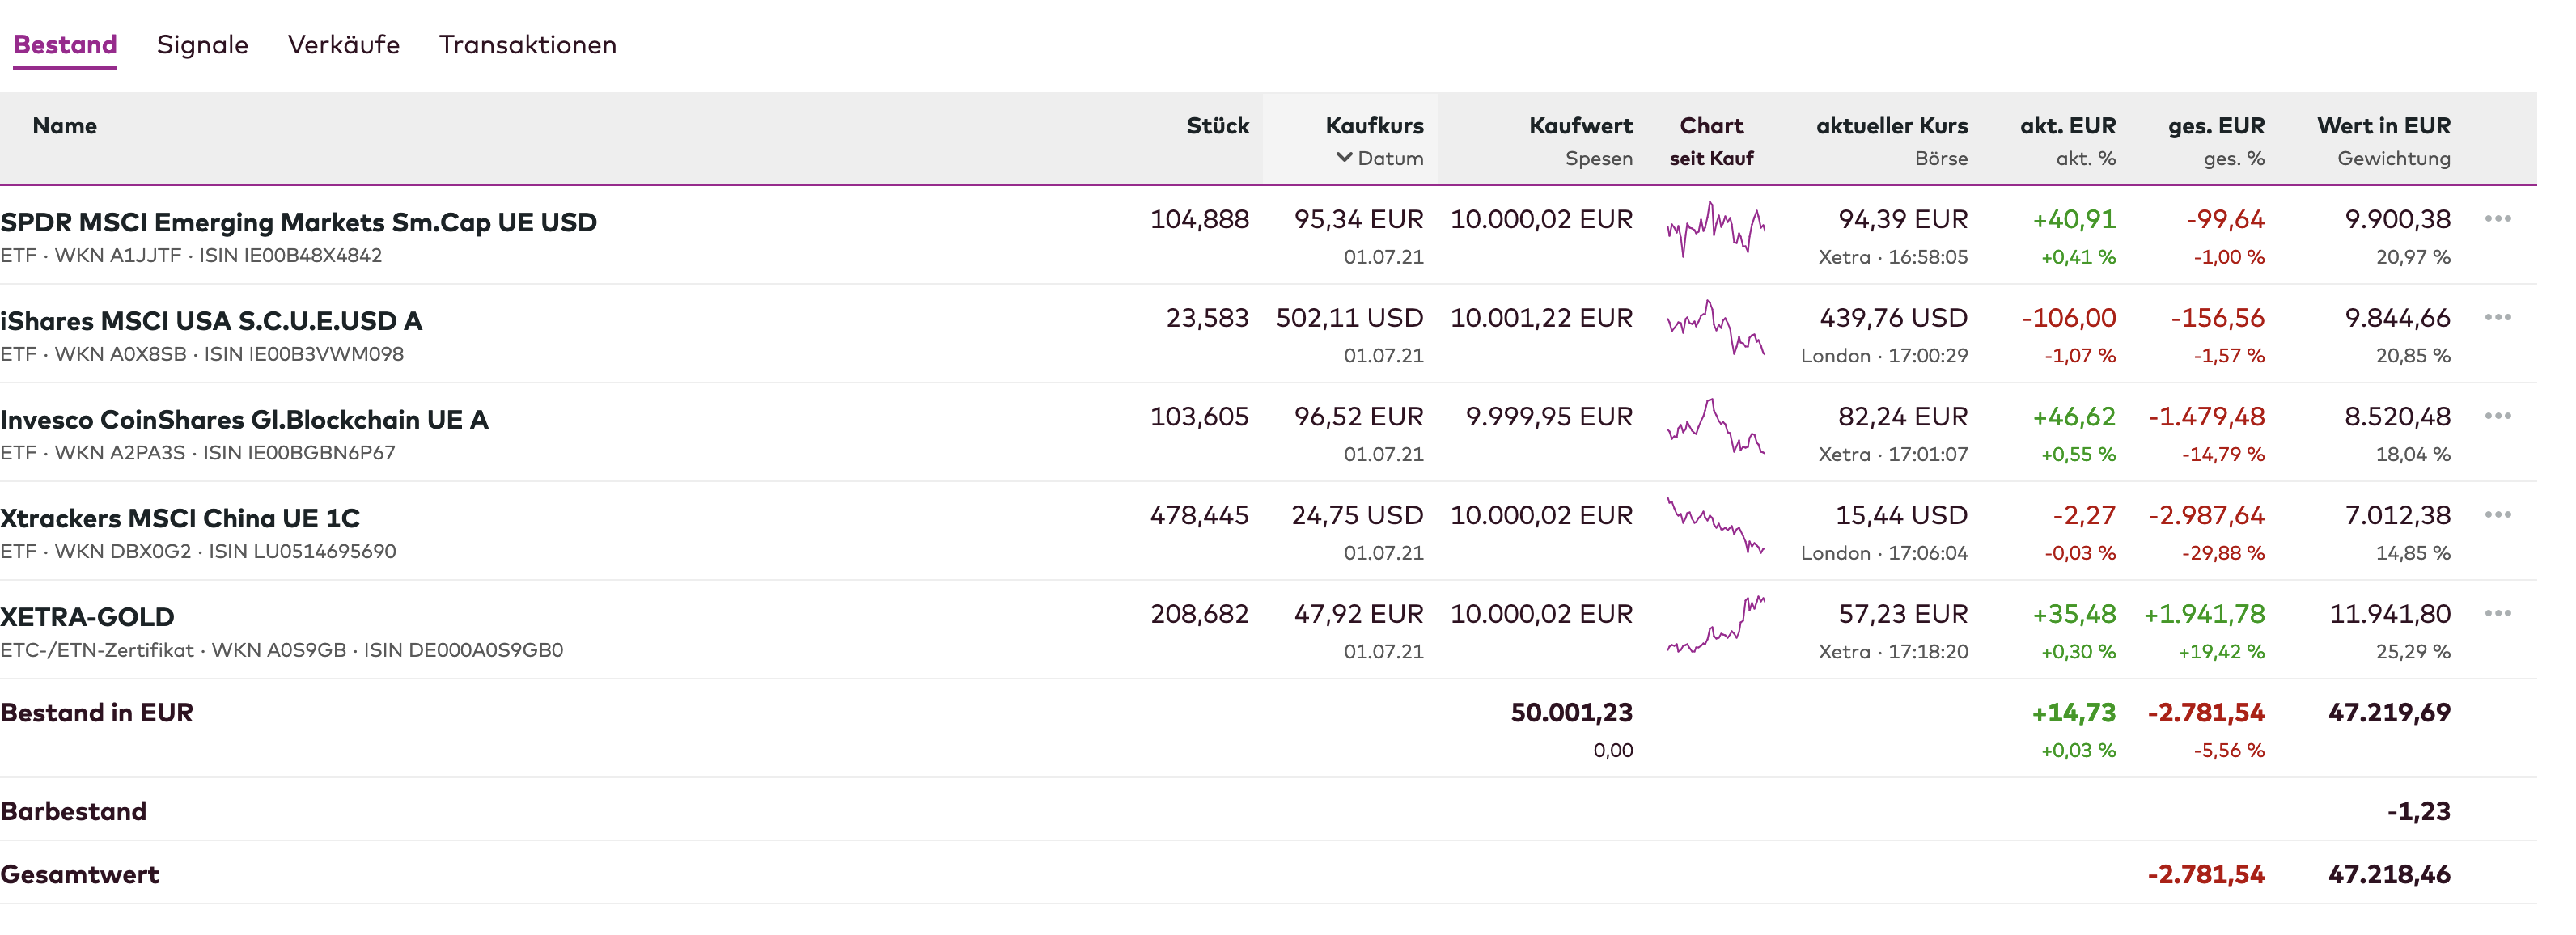The width and height of the screenshot is (2576, 935).
Task: Switch to the Verkäufe tab
Action: (343, 45)
